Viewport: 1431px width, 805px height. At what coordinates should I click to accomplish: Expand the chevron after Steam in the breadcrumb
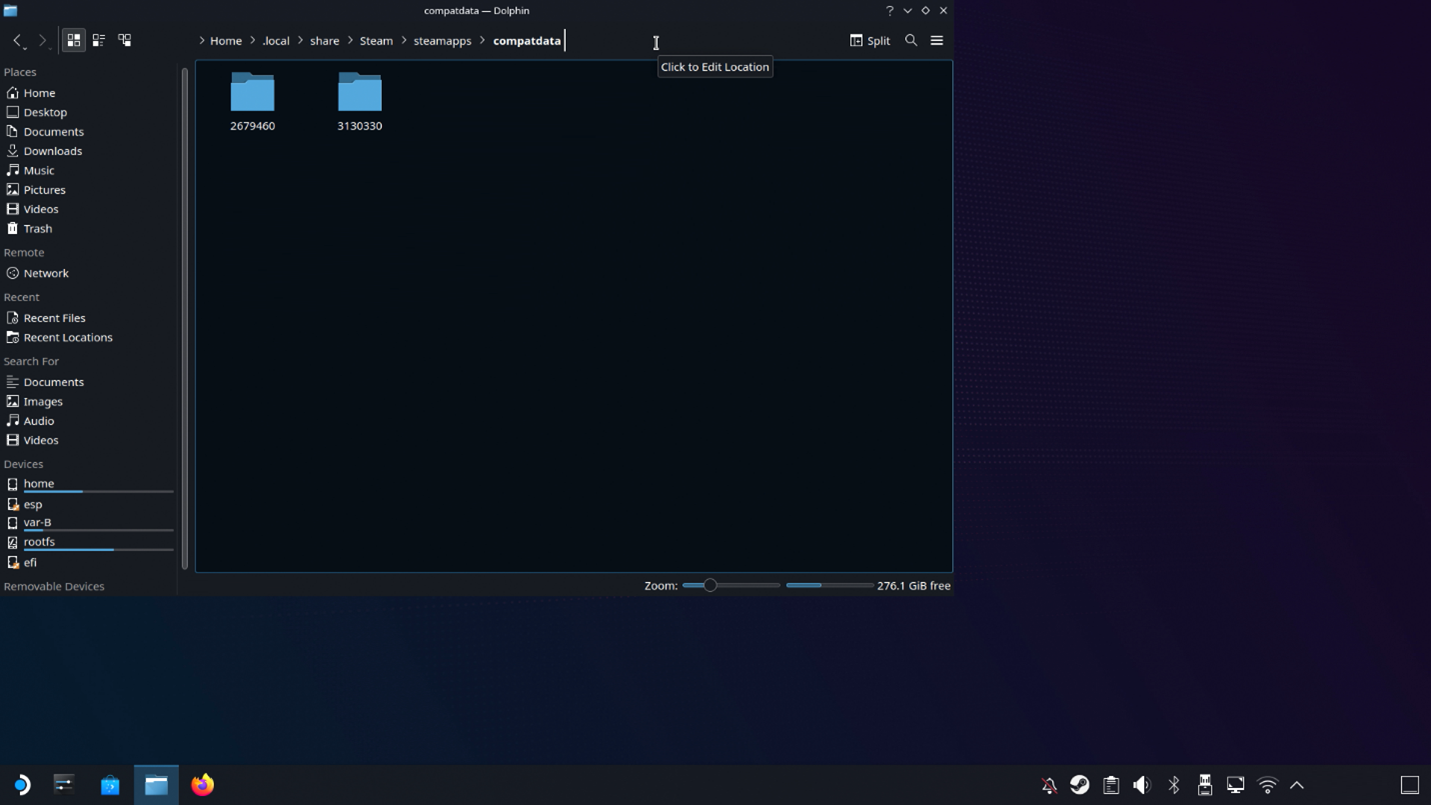coord(404,41)
